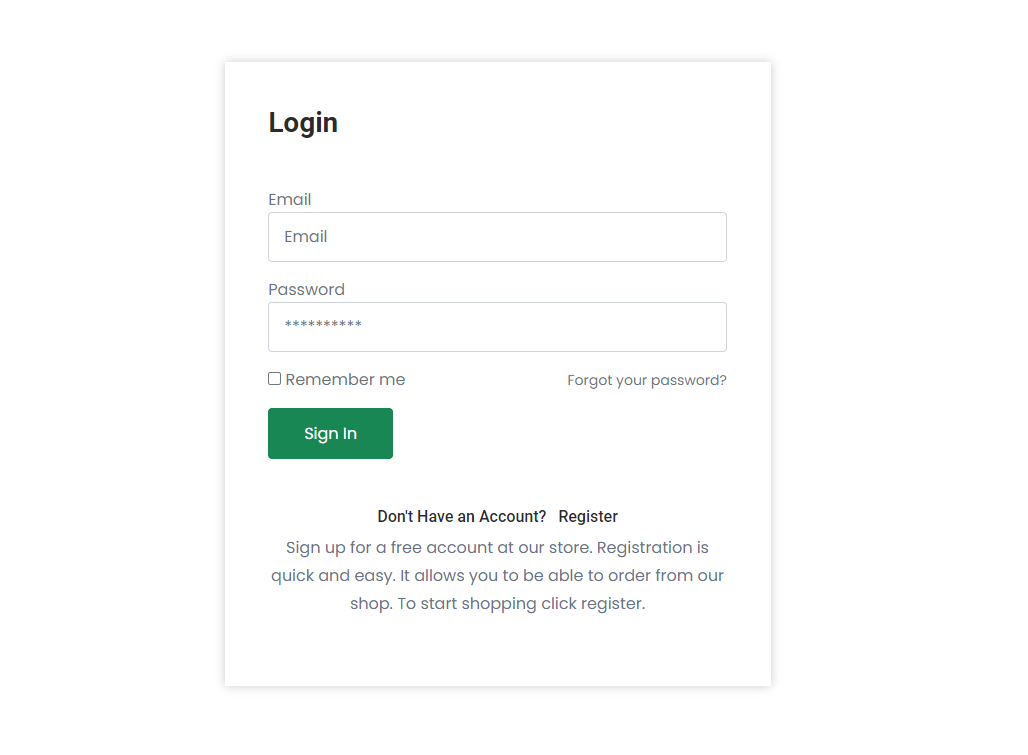Open the Register link

tap(588, 516)
